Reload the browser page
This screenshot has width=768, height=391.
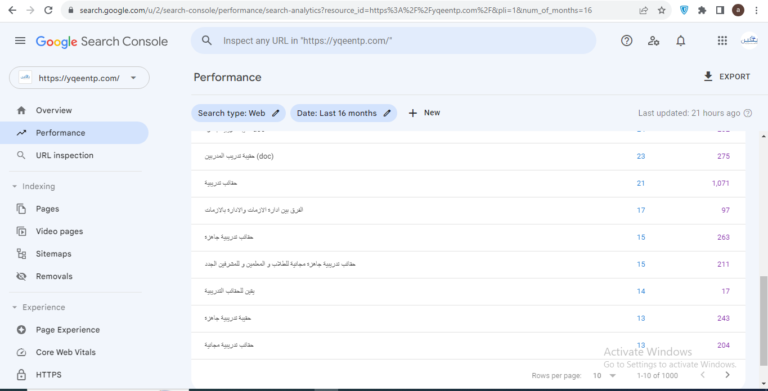48,10
